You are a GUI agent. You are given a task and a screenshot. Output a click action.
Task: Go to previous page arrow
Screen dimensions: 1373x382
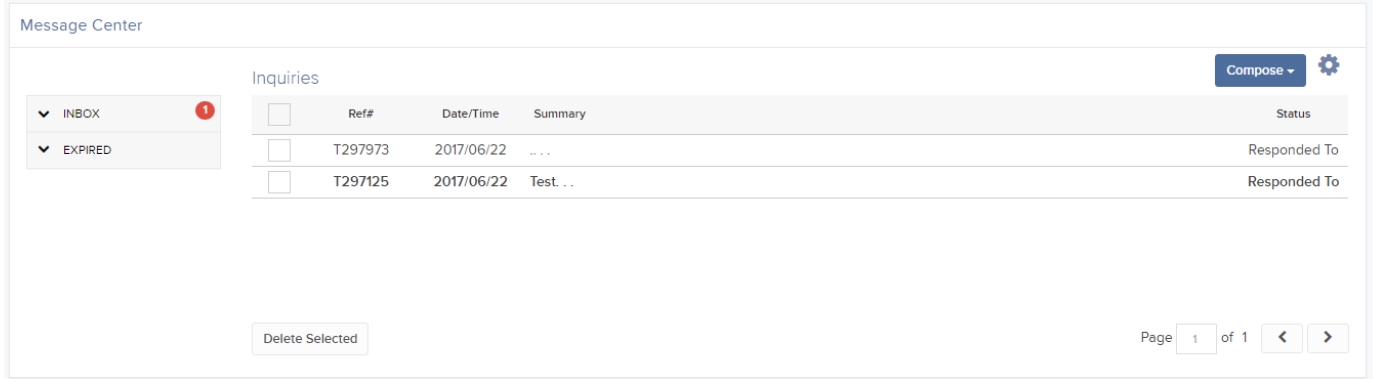tap(1283, 338)
